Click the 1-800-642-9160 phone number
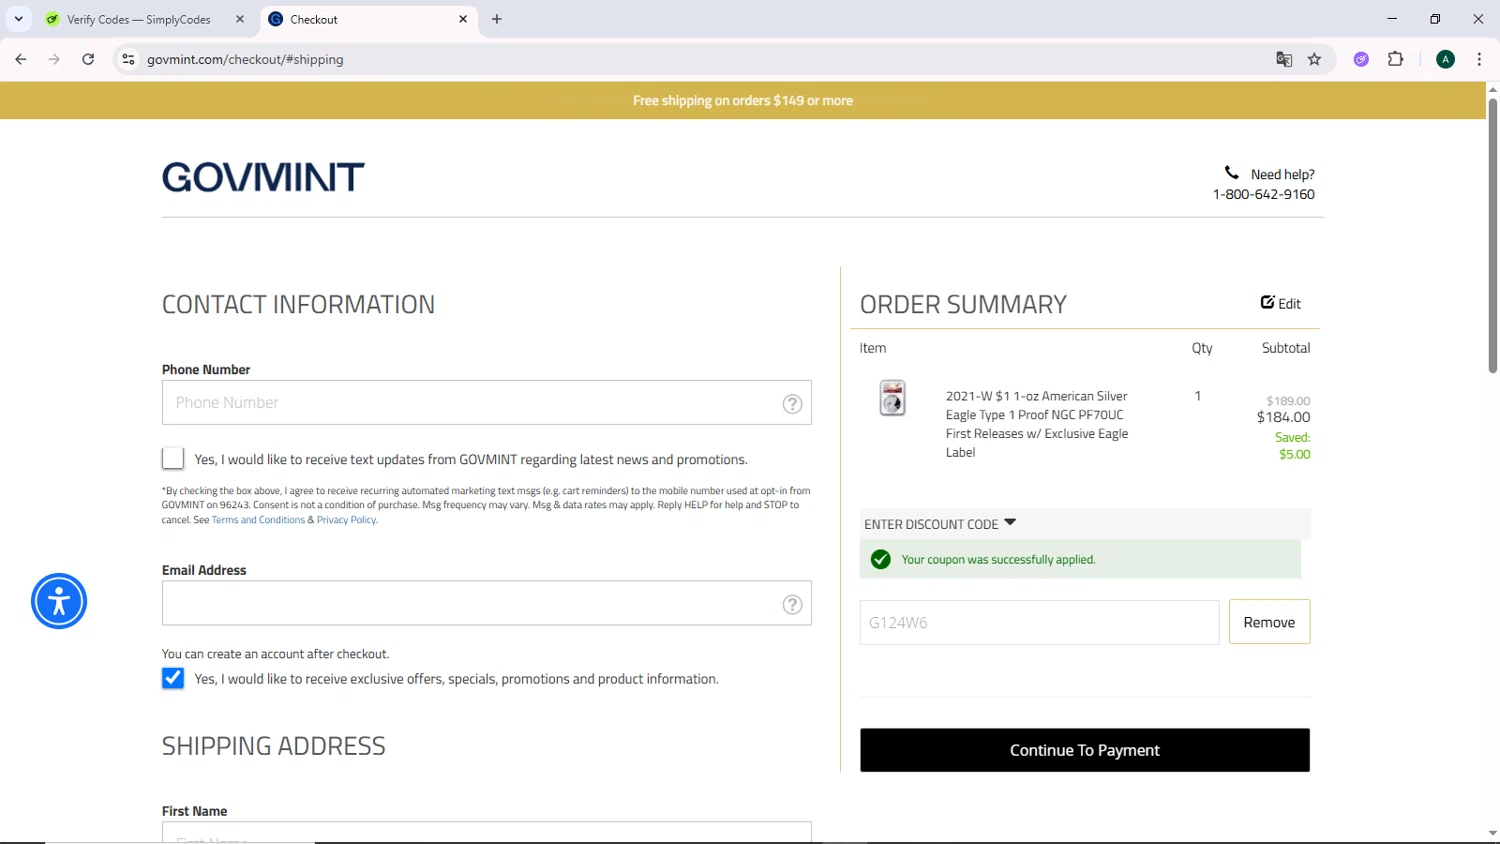This screenshot has width=1500, height=844. click(1263, 194)
